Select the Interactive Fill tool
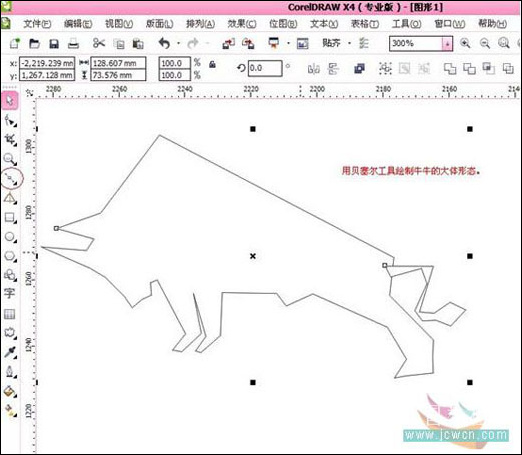 (10, 410)
